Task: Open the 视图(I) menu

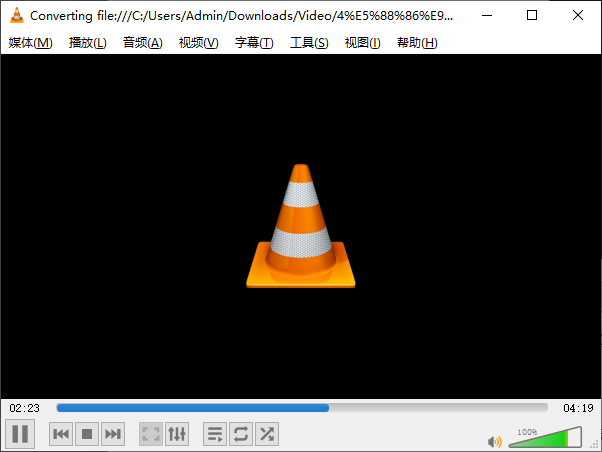Action: pos(362,43)
